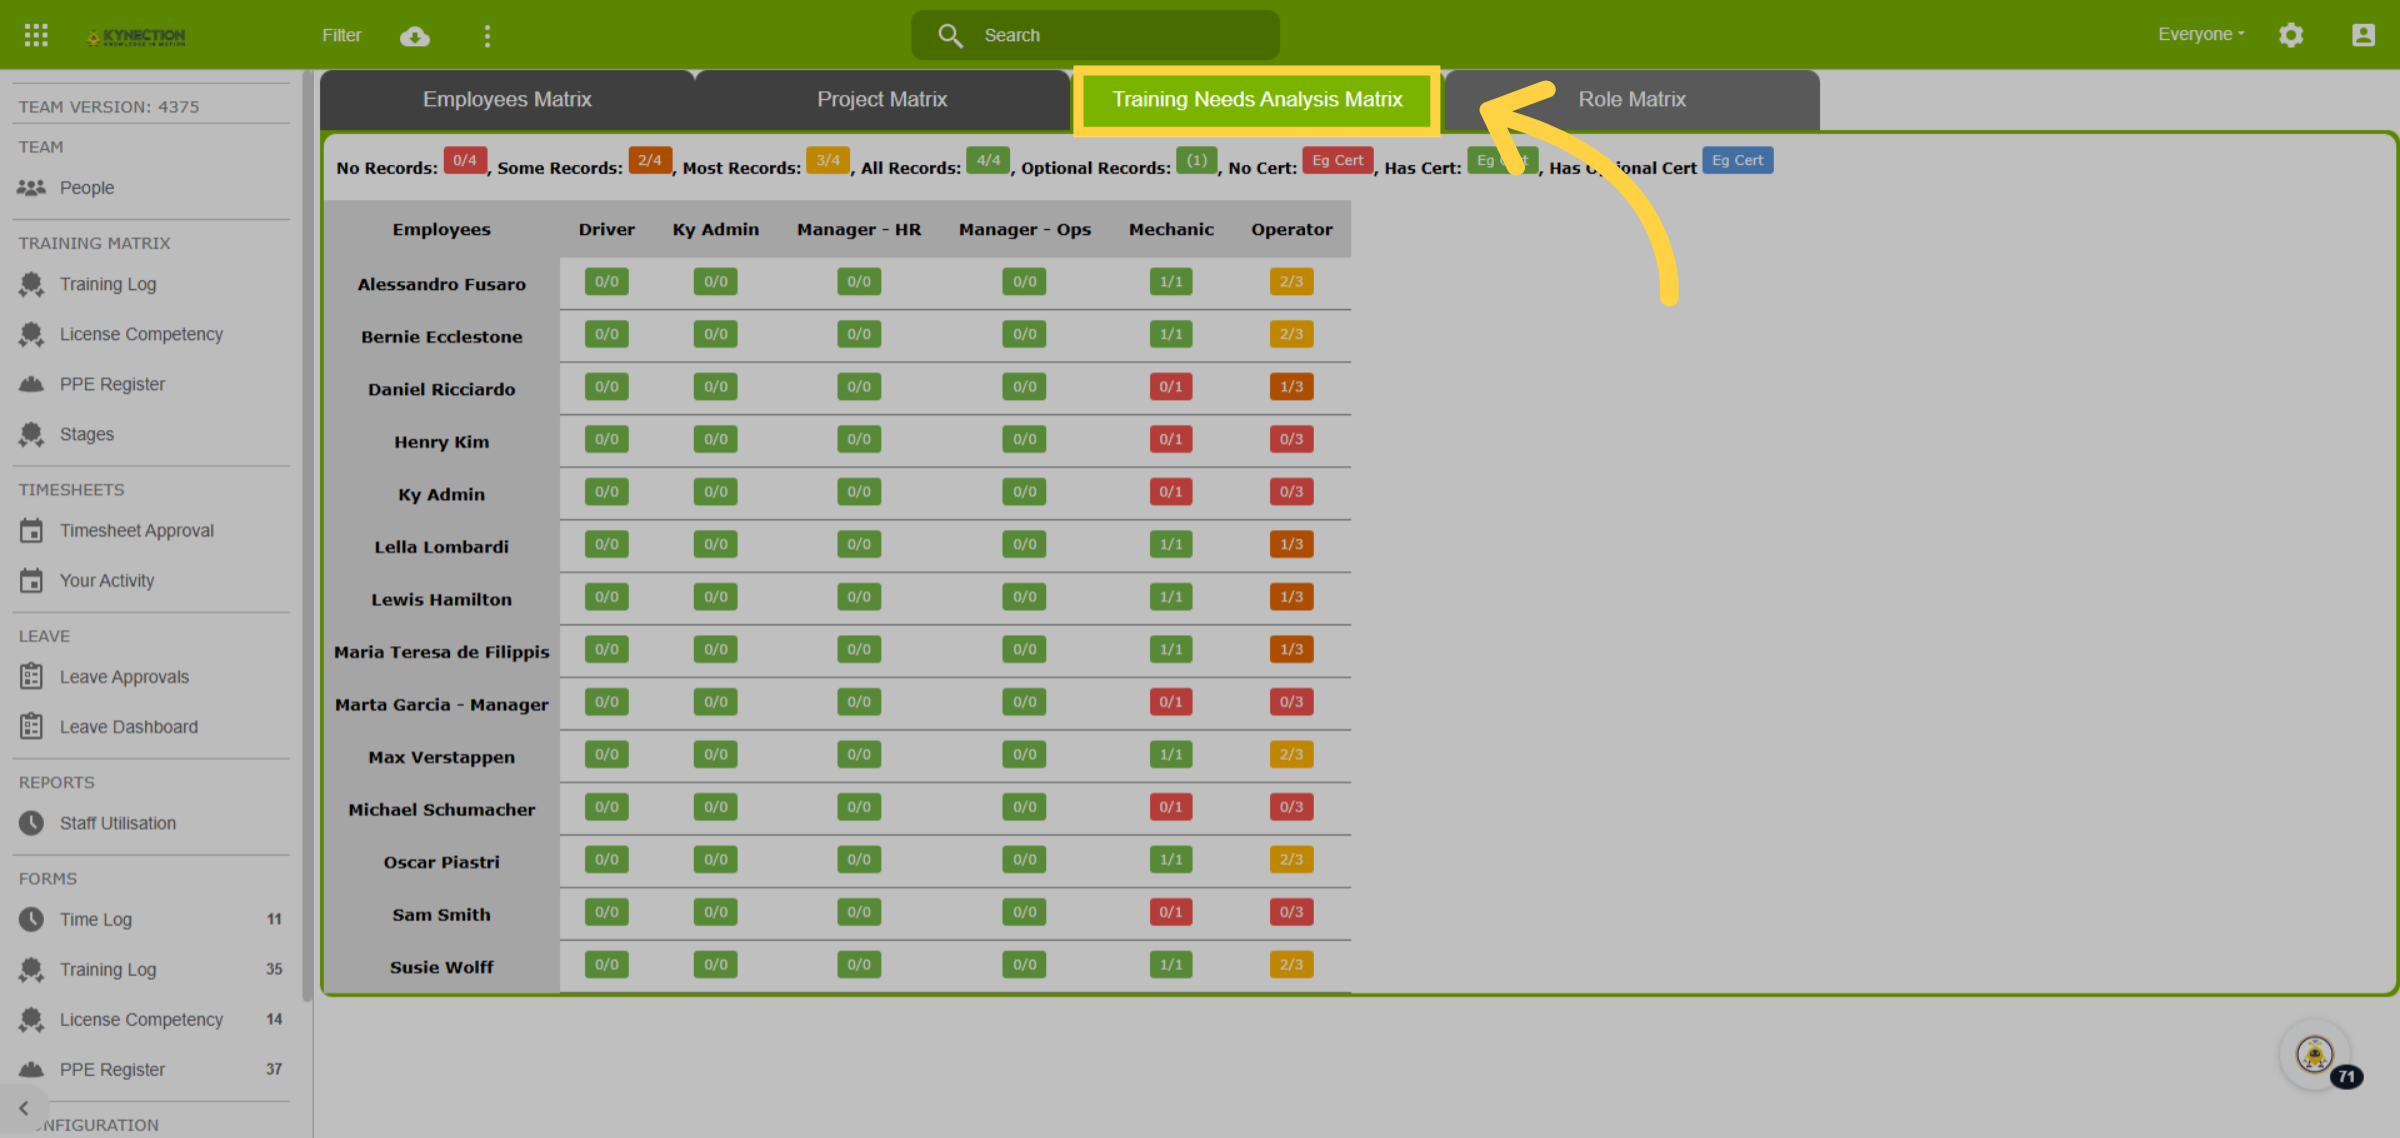2400x1138 pixels.
Task: Switch to the Project Matrix tab
Action: tap(882, 99)
